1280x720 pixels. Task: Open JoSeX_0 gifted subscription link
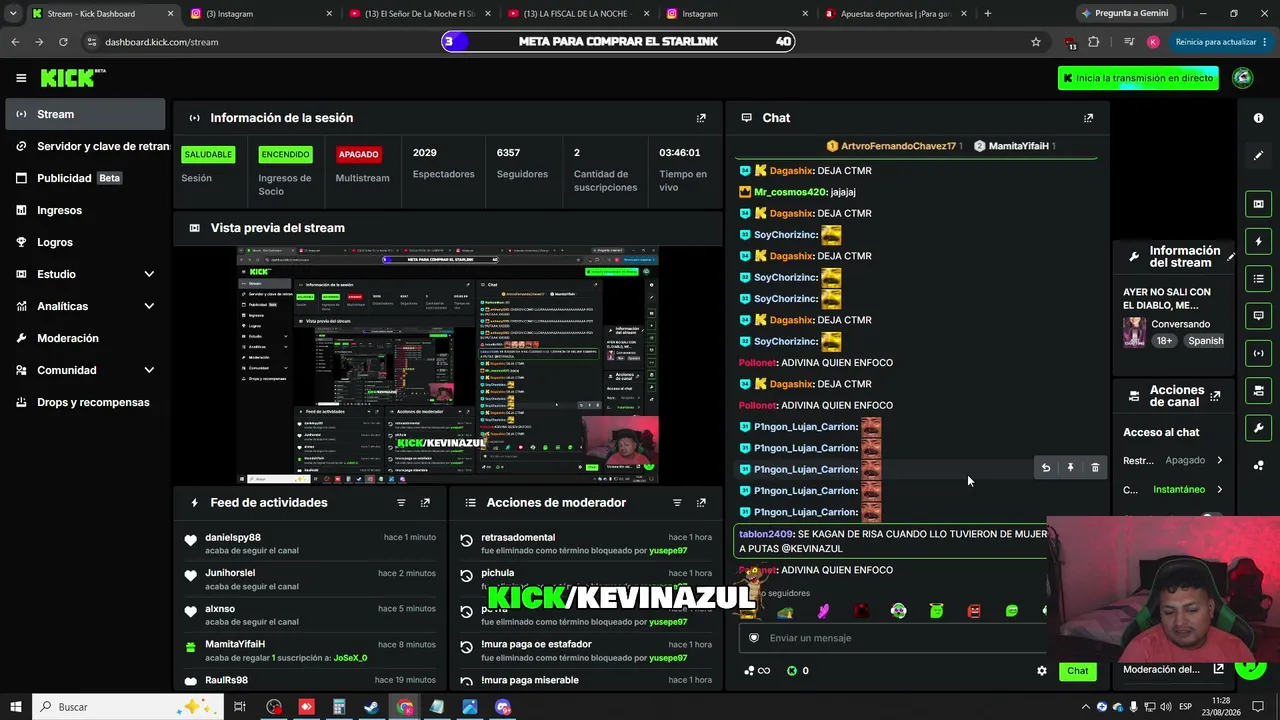[x=350, y=658]
